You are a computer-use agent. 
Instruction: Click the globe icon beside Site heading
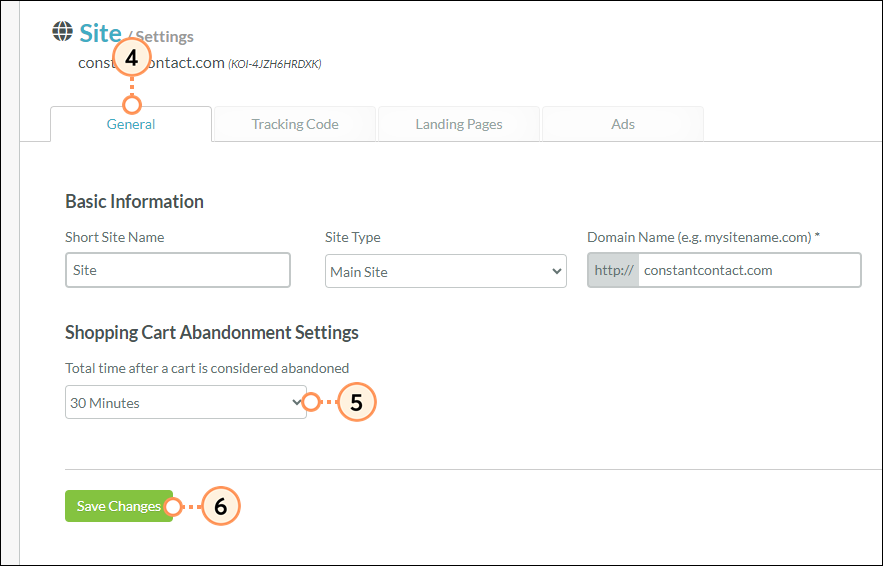point(63,32)
